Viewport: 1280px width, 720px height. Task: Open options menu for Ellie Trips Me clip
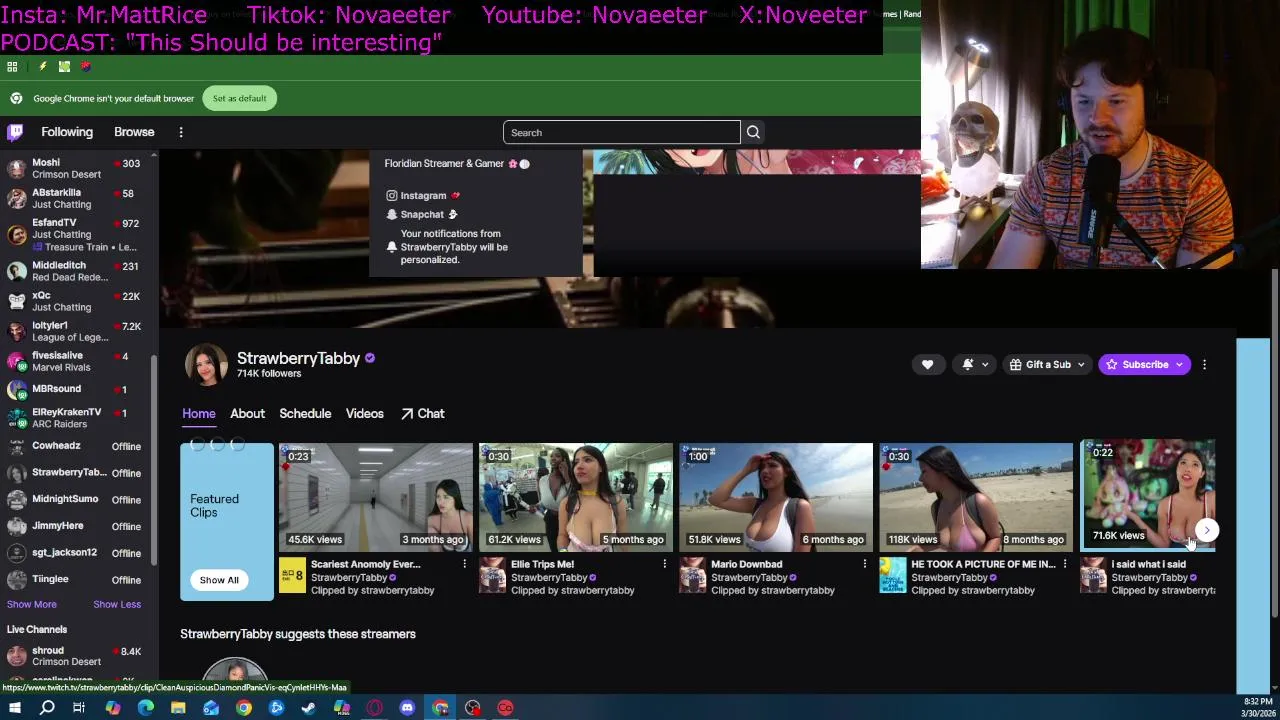click(x=664, y=565)
